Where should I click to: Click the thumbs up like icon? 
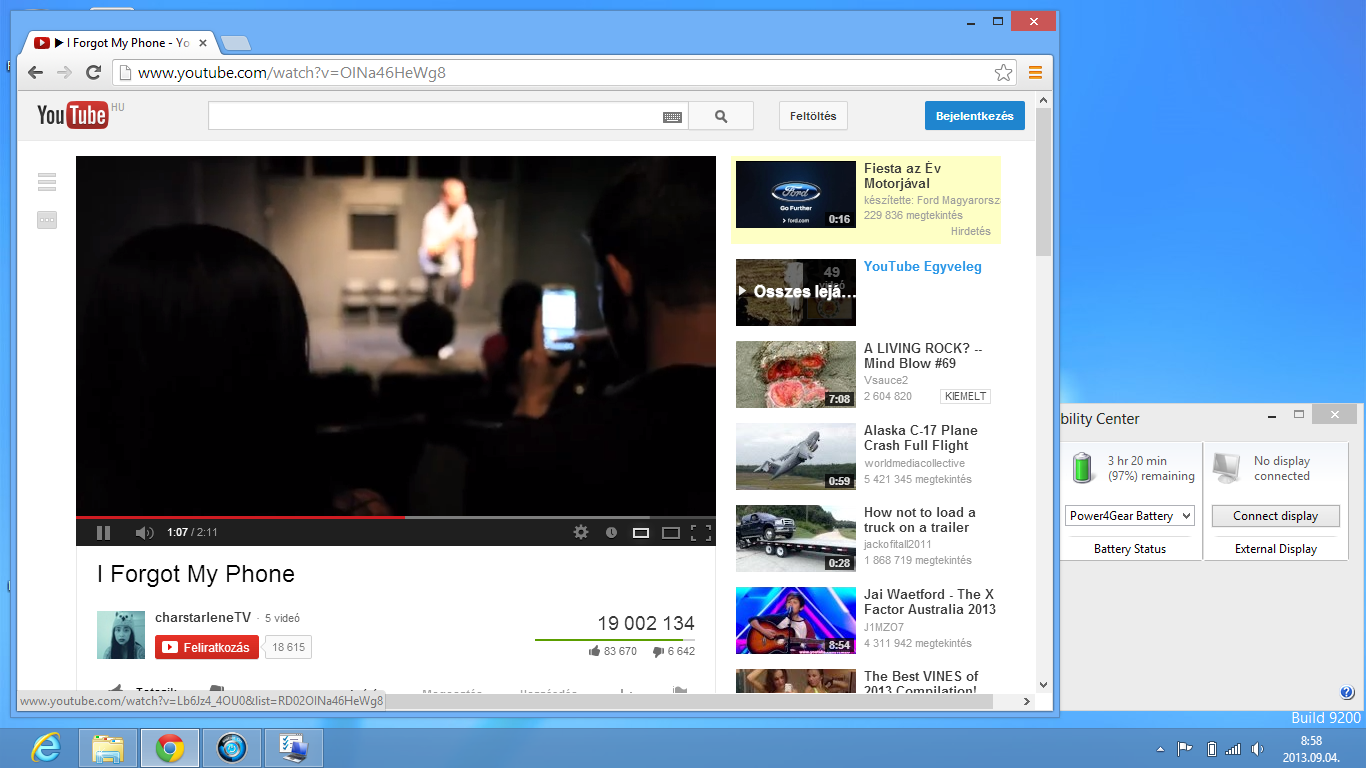(x=595, y=651)
